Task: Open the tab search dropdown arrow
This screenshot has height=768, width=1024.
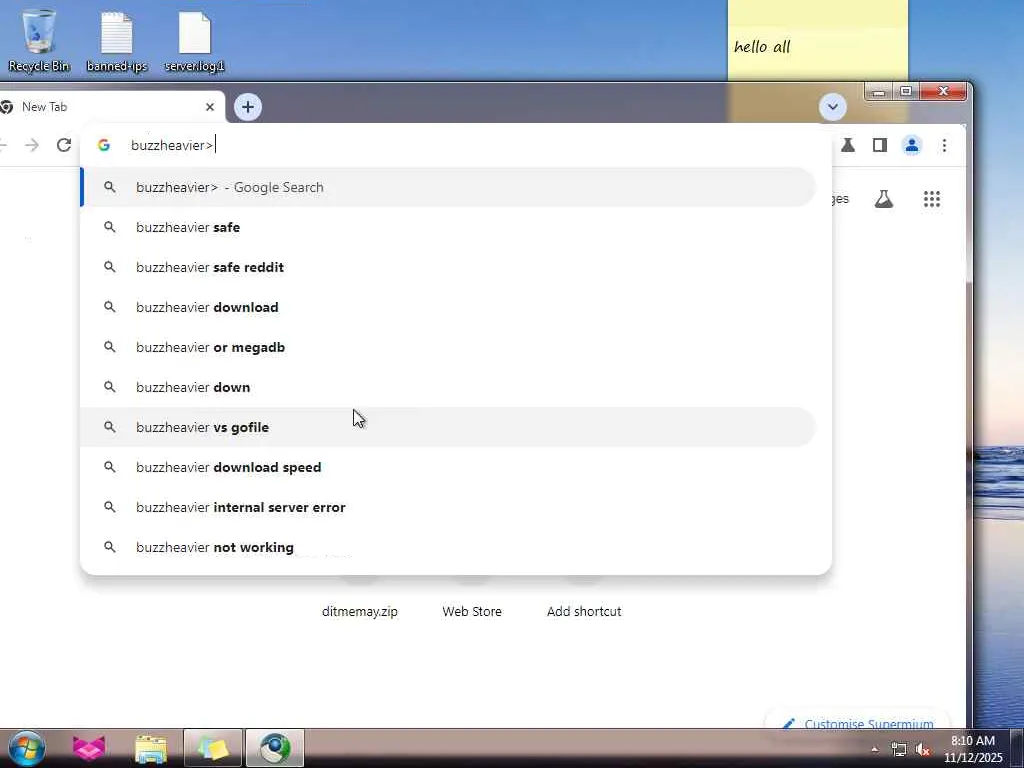Action: [833, 107]
